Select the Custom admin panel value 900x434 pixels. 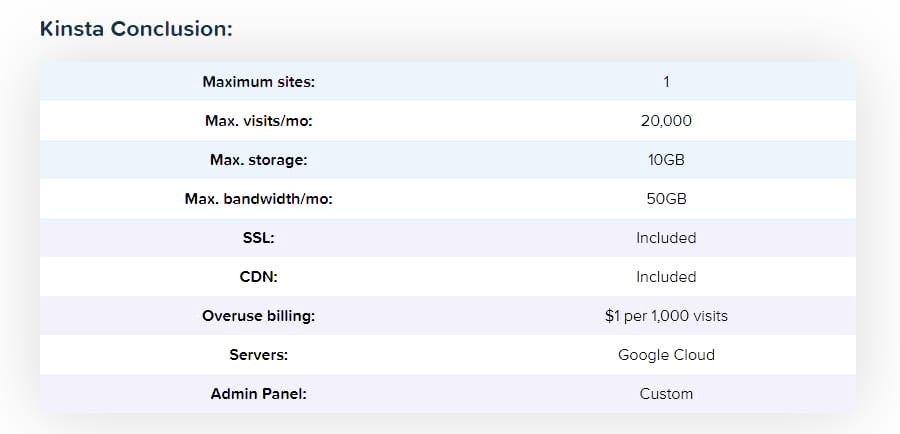point(666,394)
